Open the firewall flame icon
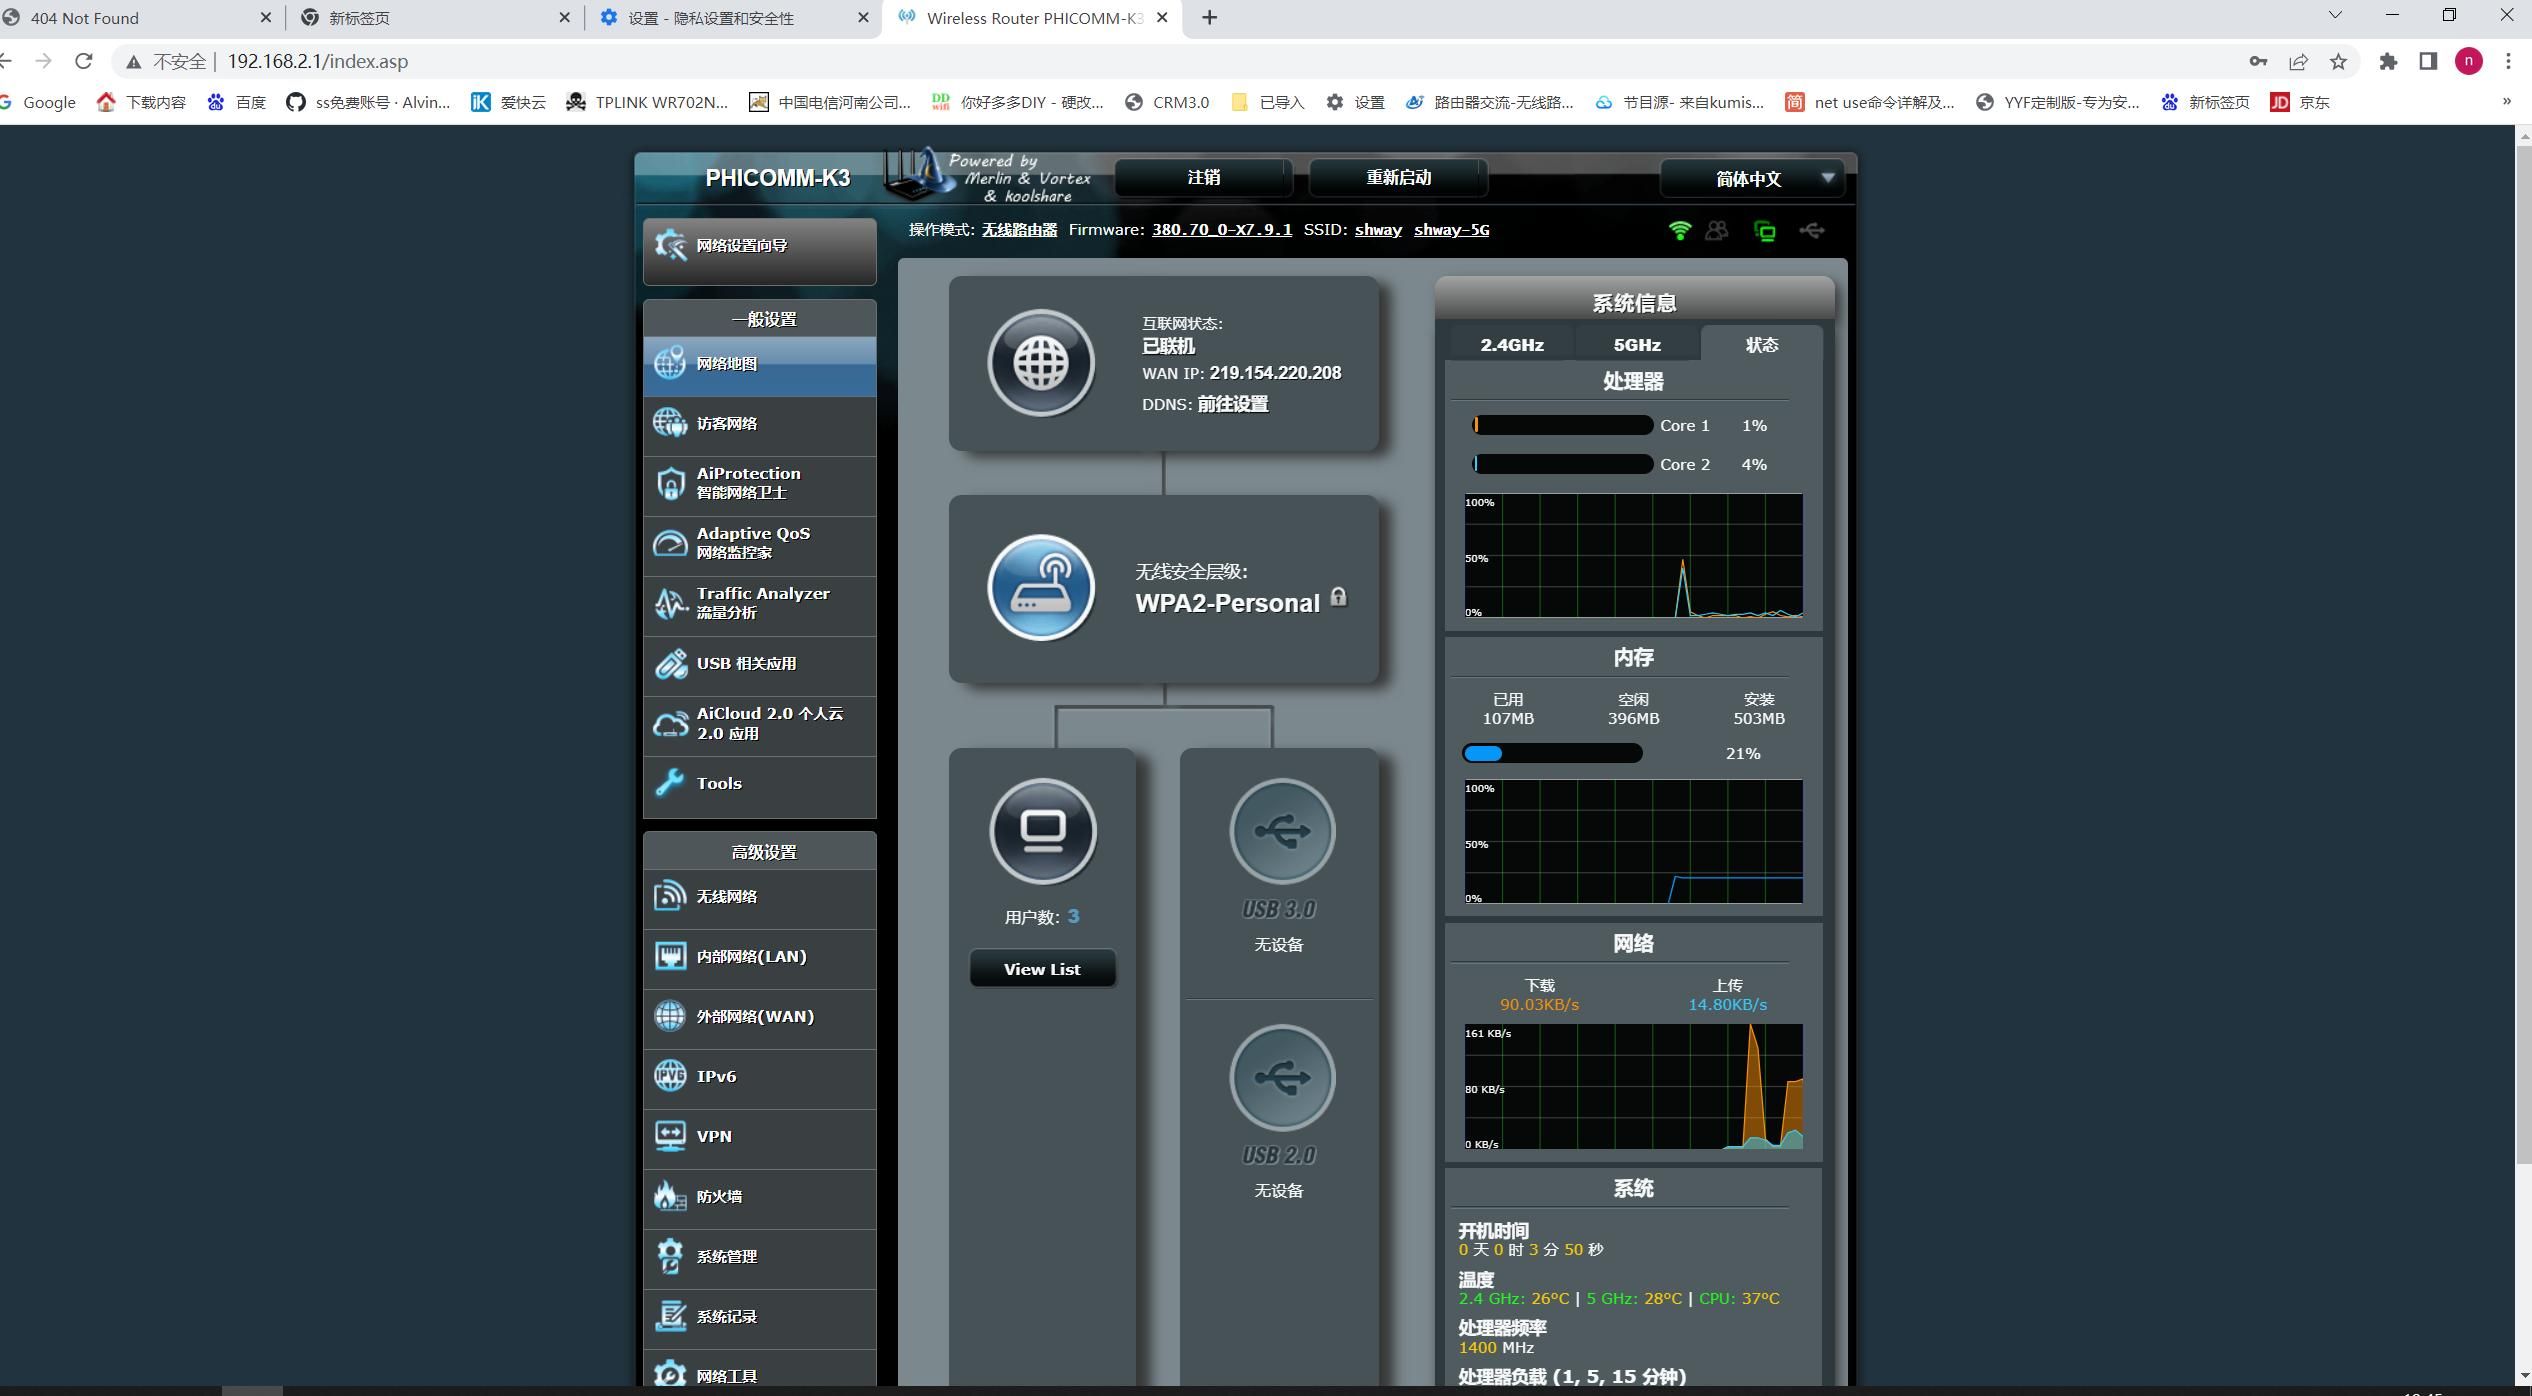 (670, 1196)
